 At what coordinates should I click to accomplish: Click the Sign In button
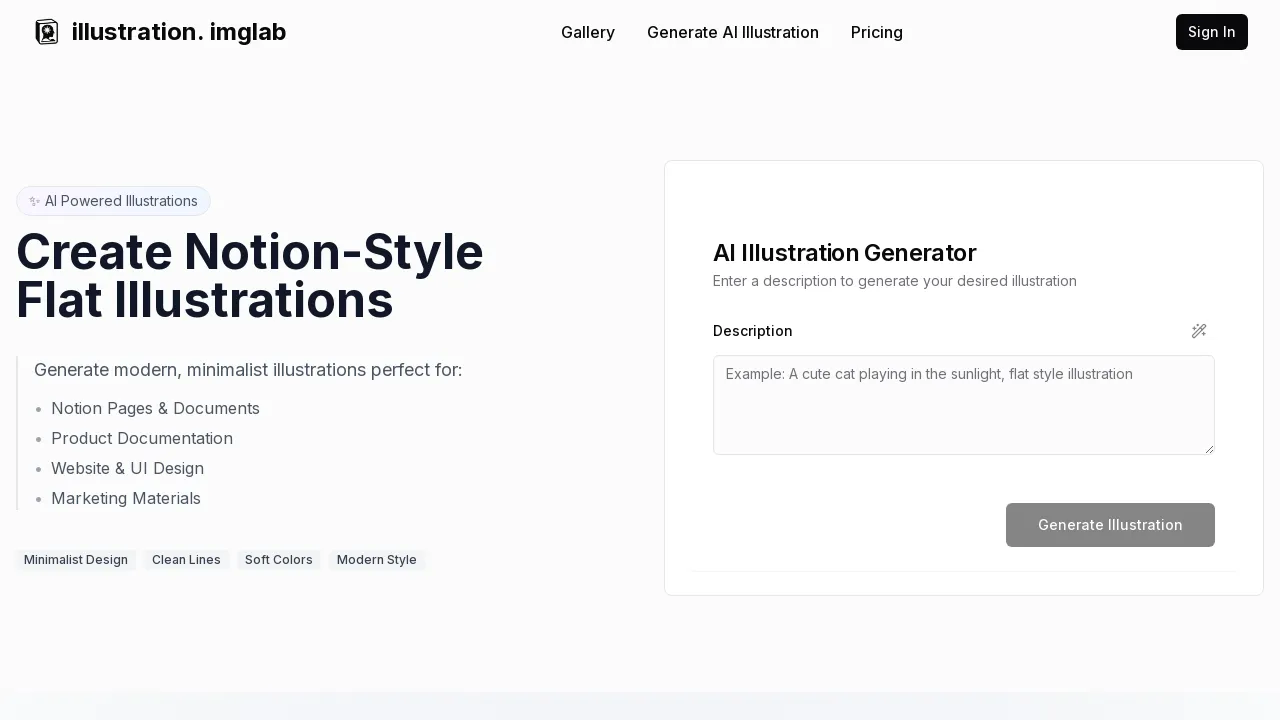click(x=1211, y=32)
